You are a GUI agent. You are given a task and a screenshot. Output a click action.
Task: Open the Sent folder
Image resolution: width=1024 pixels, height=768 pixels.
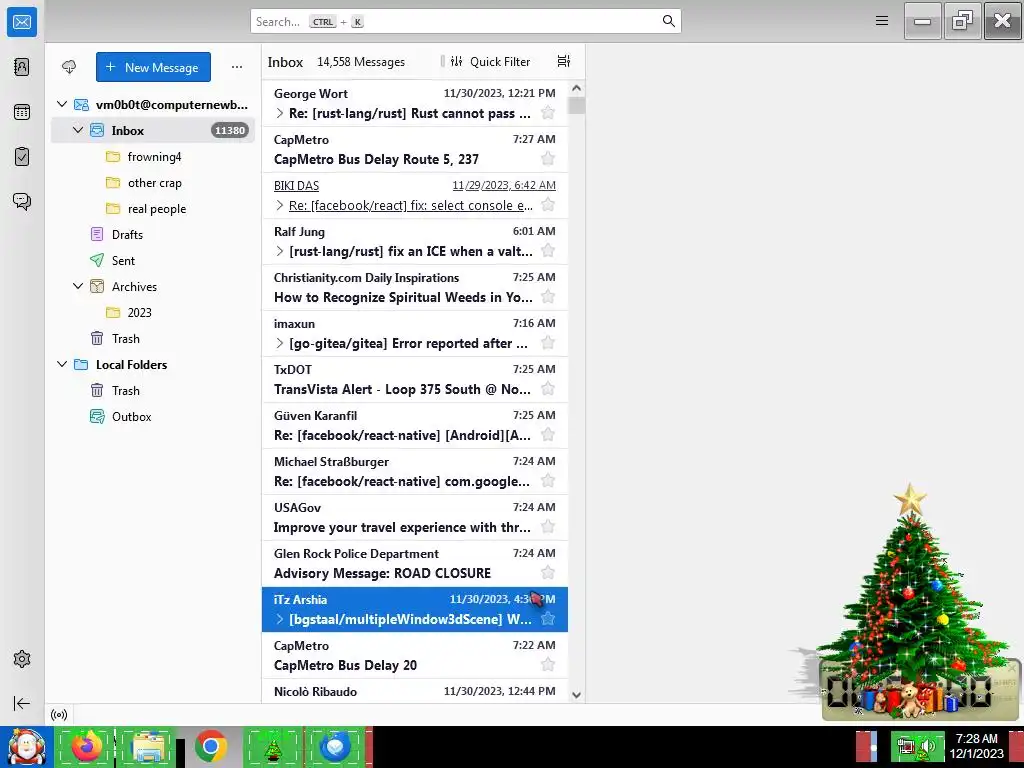[x=153, y=261]
